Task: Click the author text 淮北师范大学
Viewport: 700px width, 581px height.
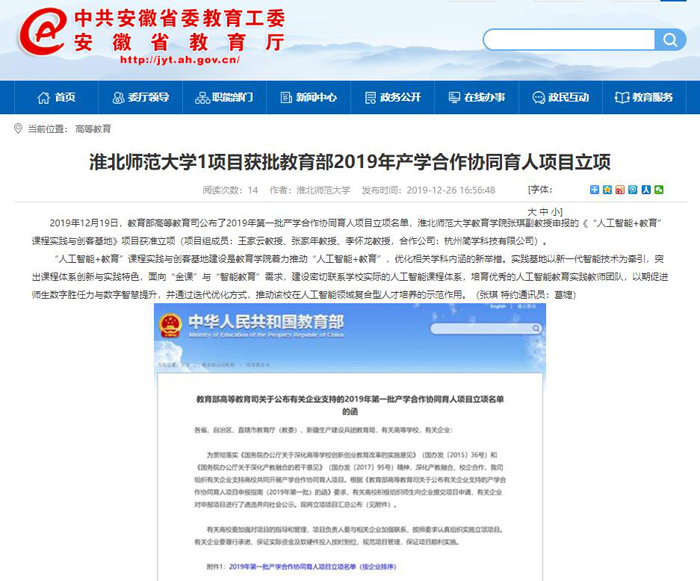Action: pyautogui.click(x=324, y=190)
